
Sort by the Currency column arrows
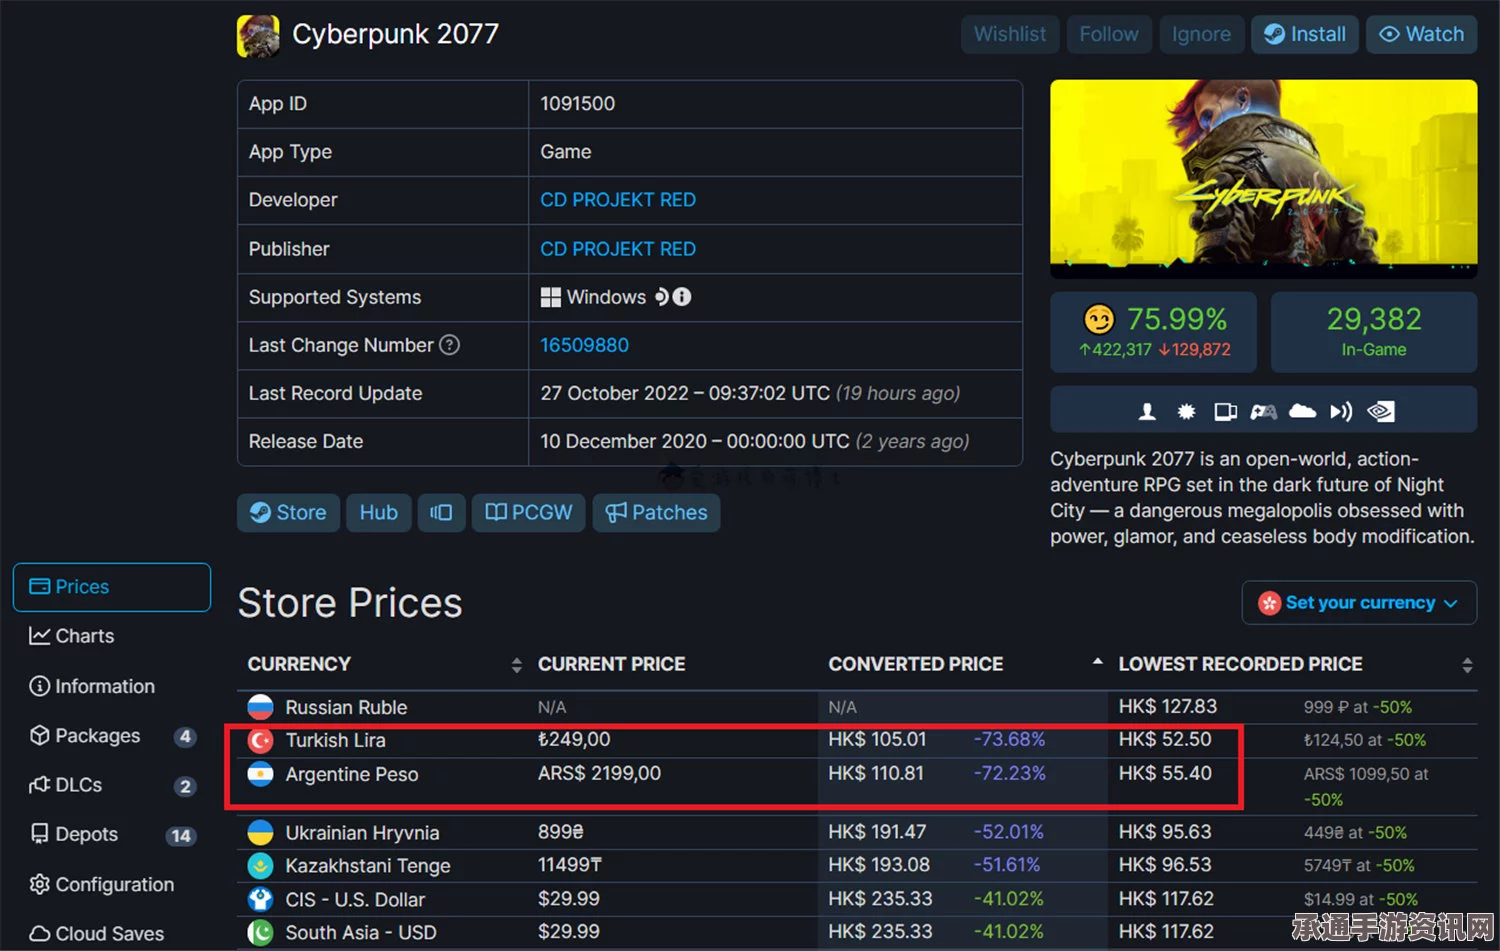point(516,665)
